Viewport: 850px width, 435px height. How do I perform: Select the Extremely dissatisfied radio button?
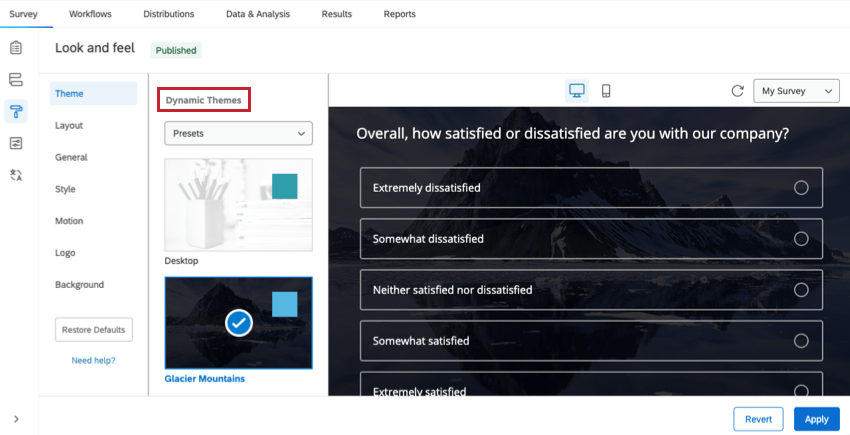pos(801,188)
